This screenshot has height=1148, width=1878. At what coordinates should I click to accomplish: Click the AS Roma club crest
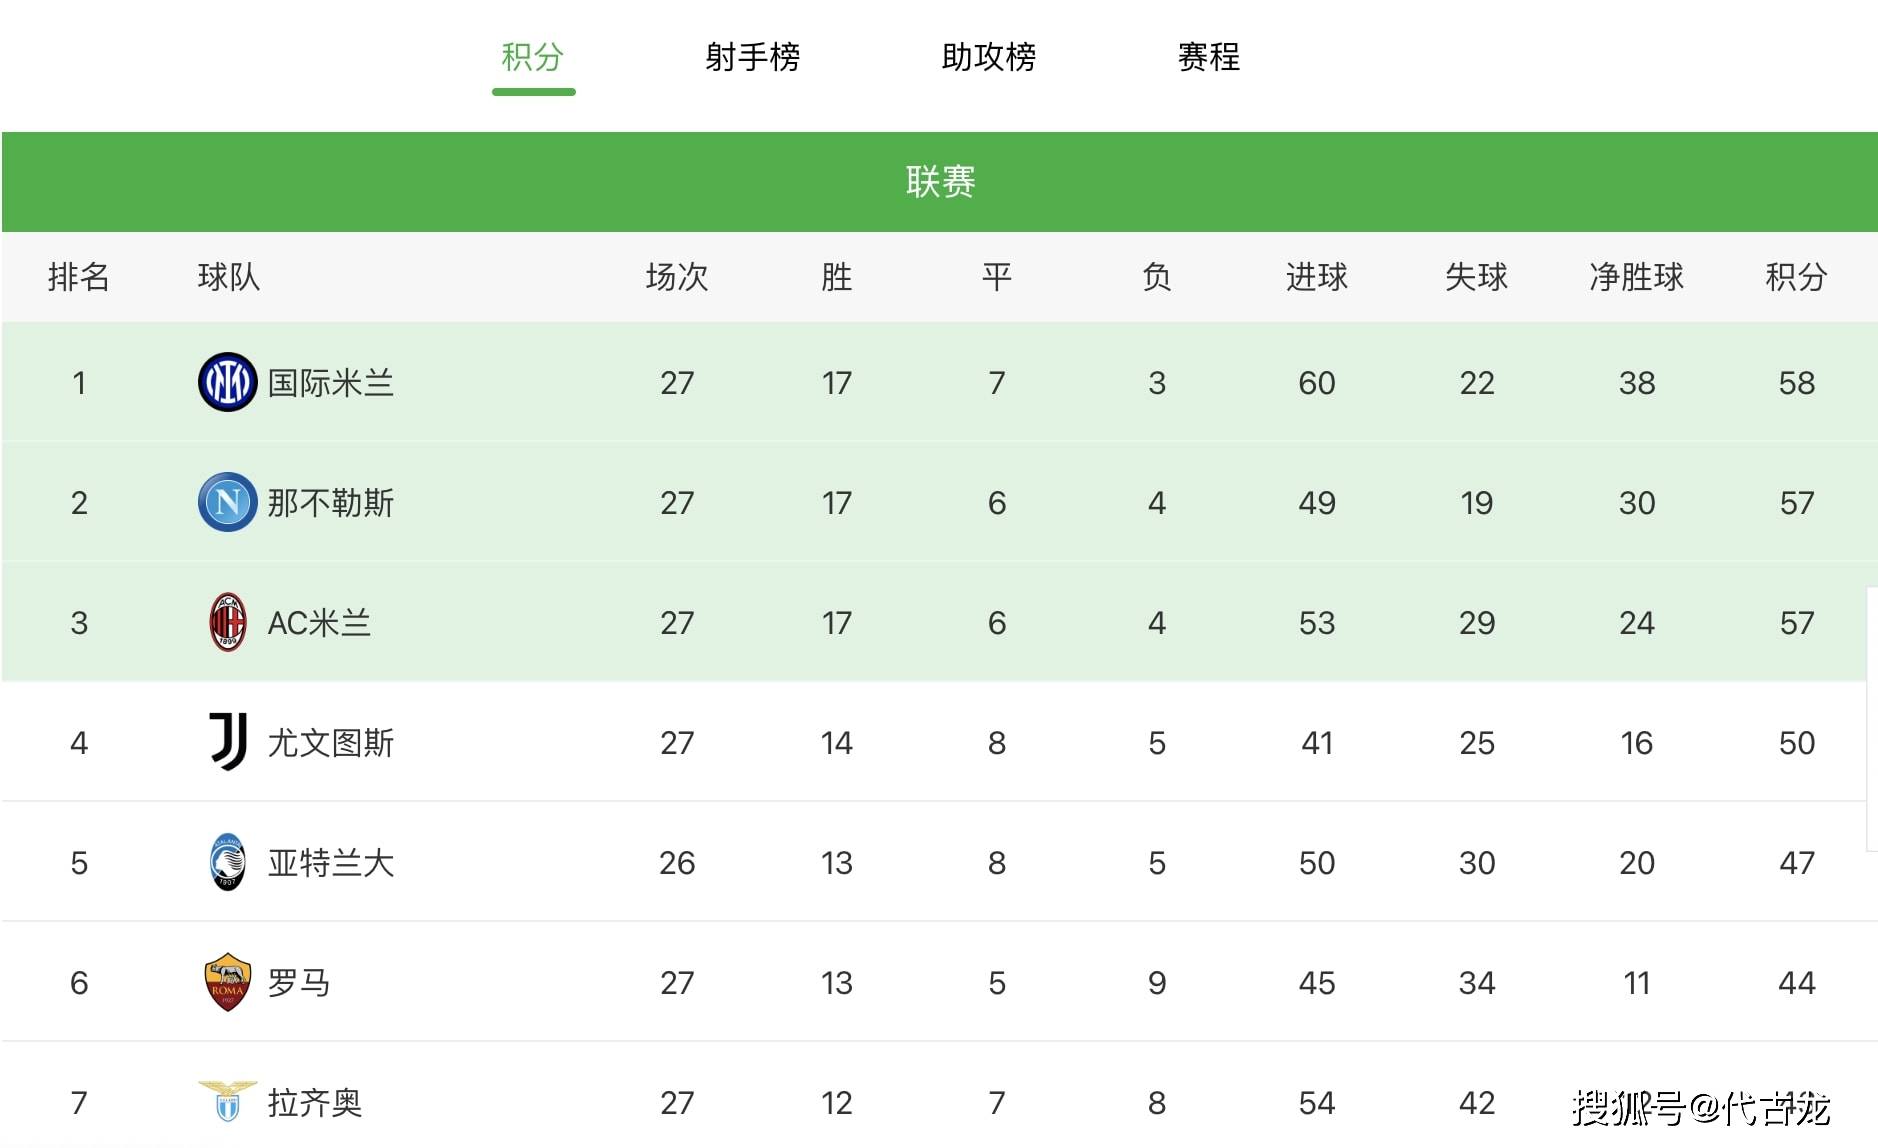[x=228, y=982]
